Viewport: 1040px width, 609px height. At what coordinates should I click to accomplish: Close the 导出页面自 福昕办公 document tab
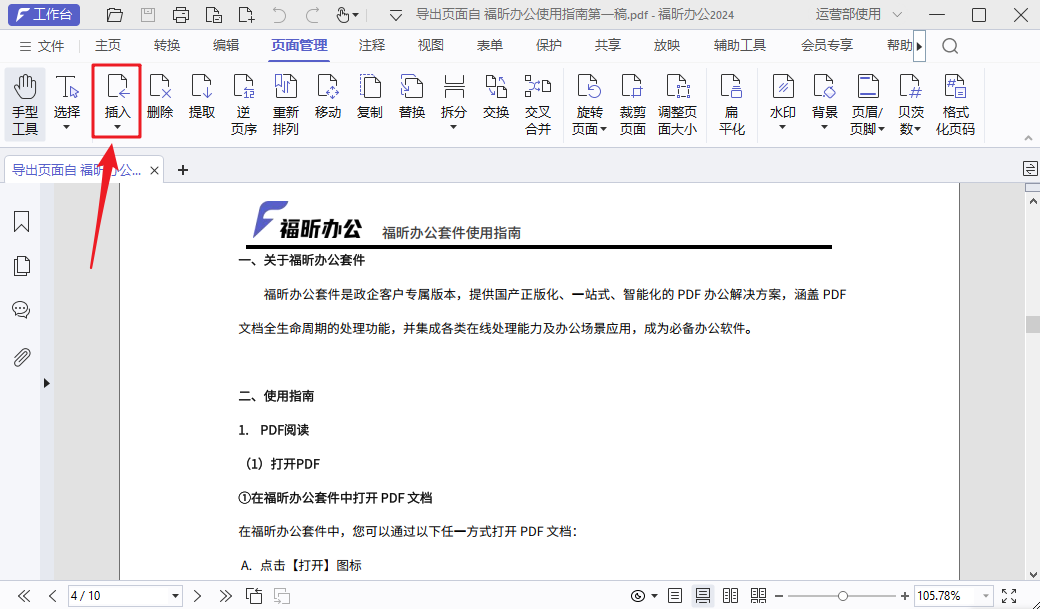click(x=154, y=170)
